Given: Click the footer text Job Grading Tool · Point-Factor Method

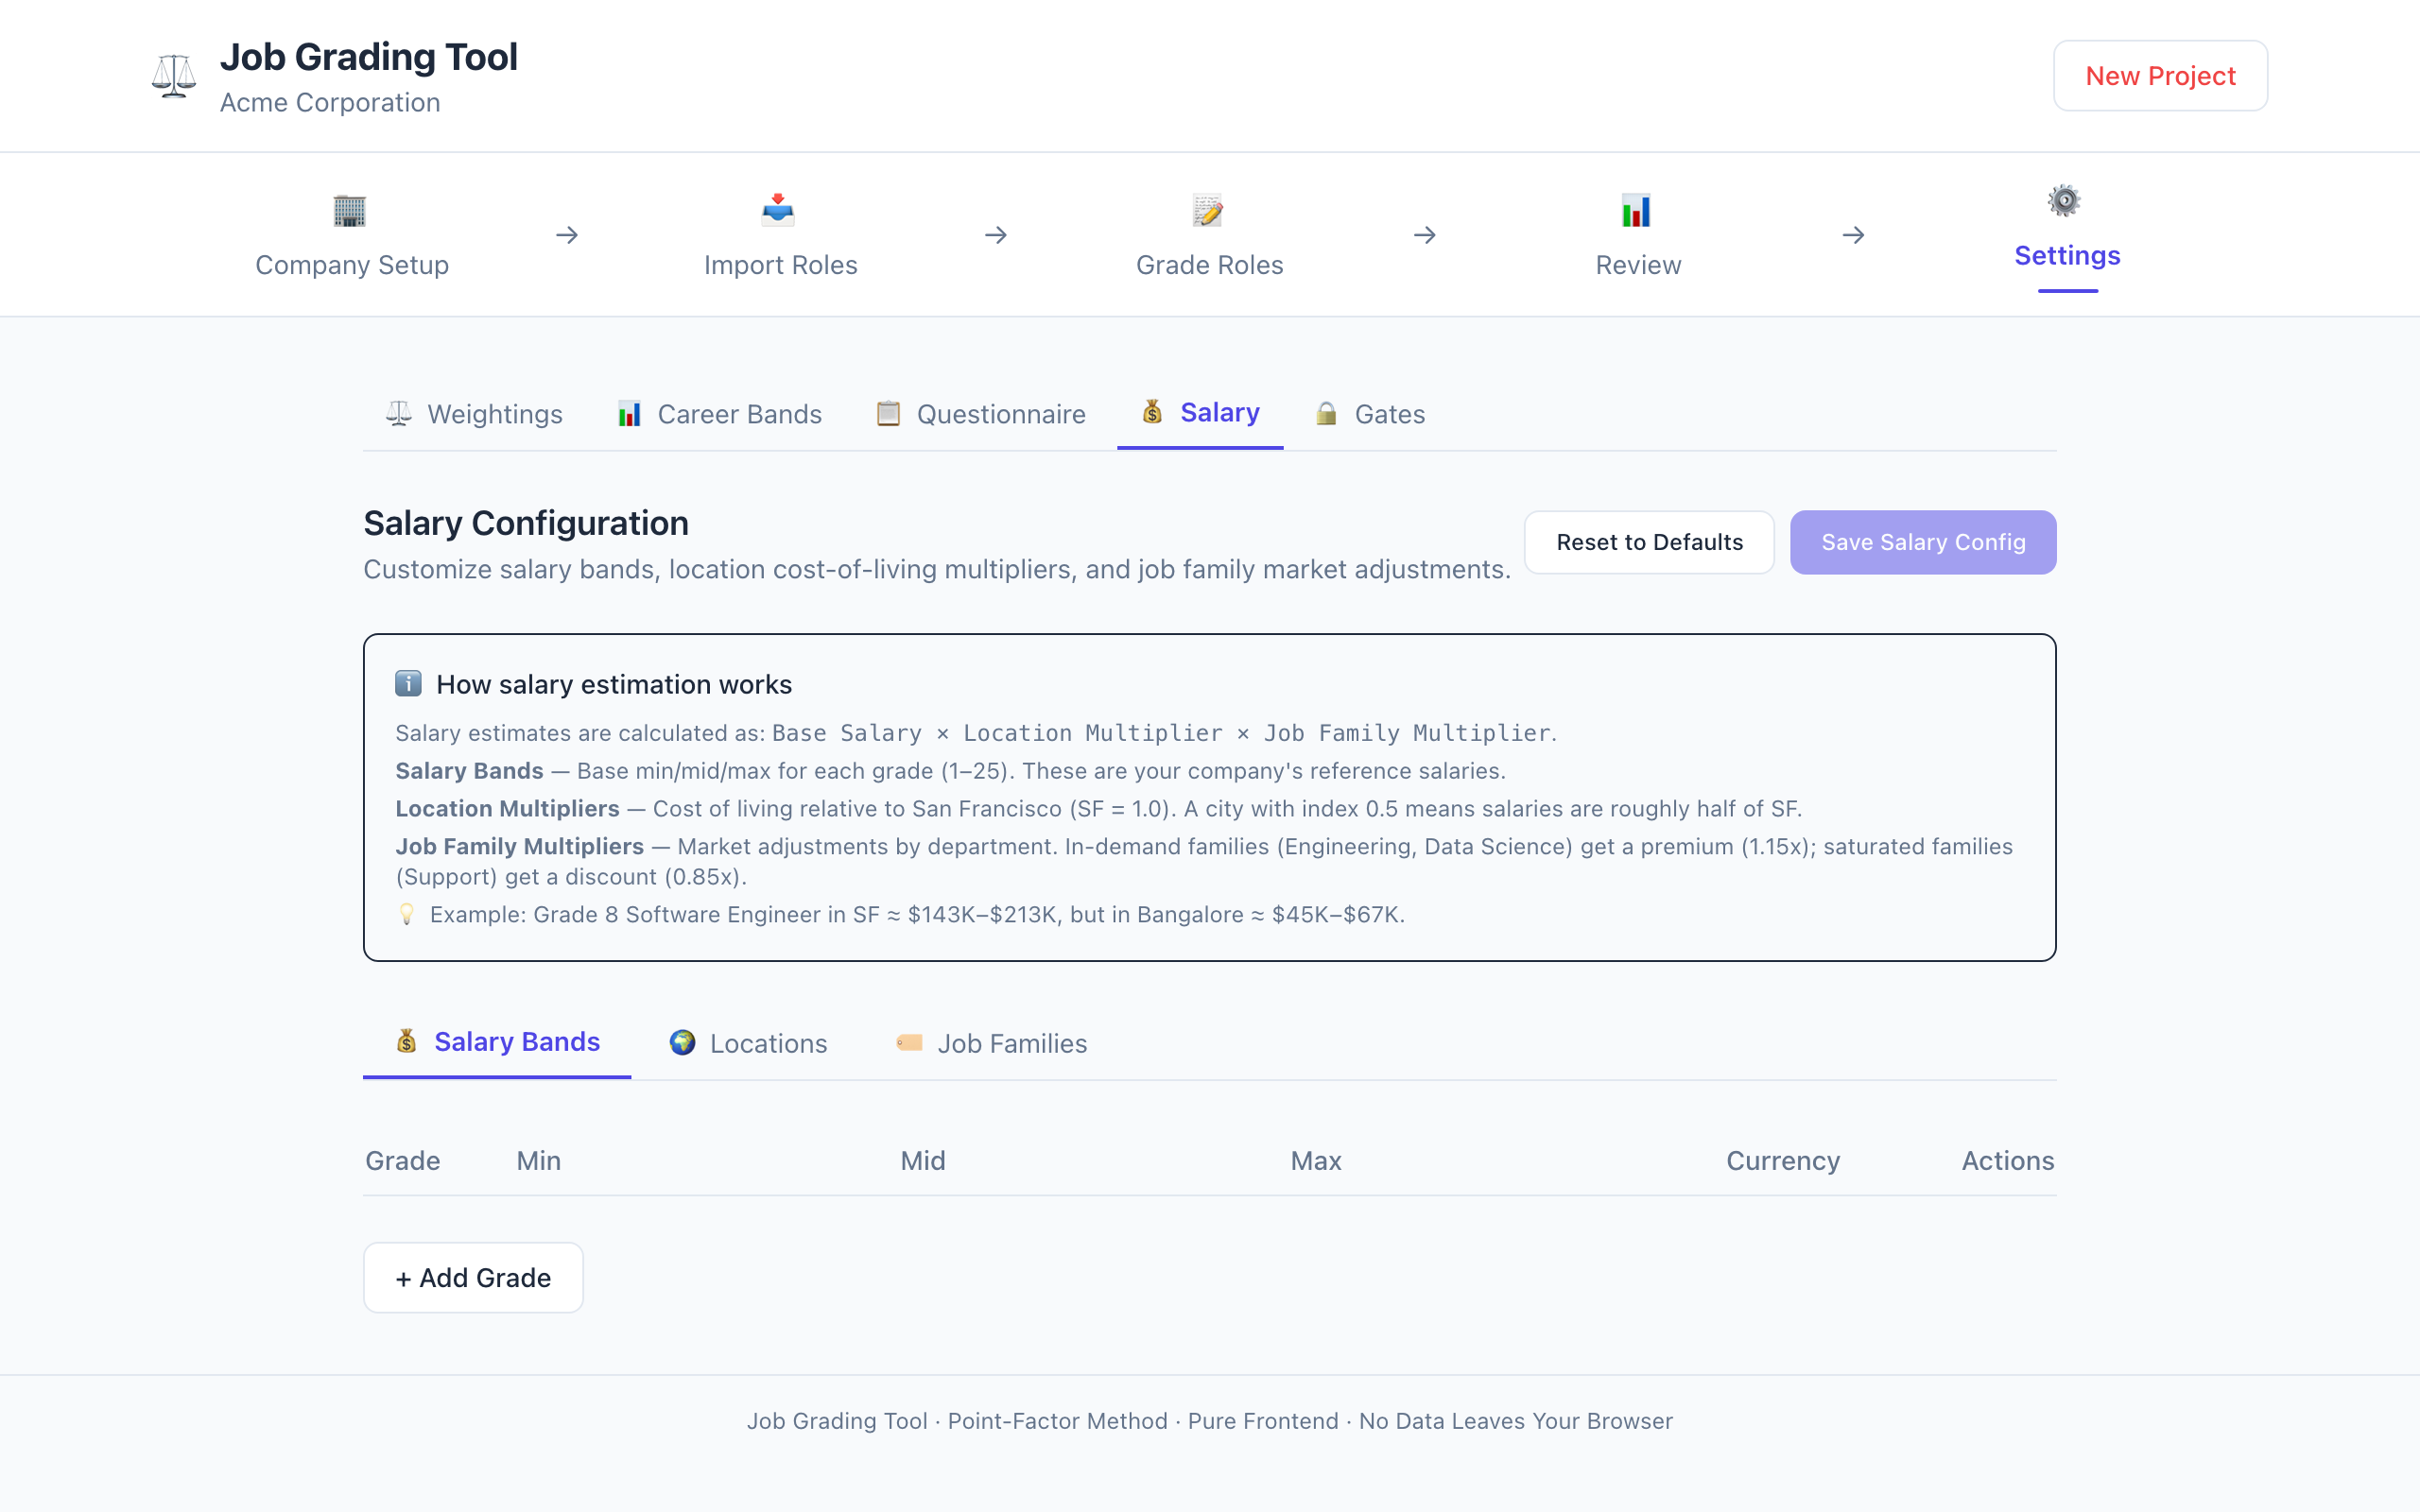Looking at the screenshot, I should [x=957, y=1421].
